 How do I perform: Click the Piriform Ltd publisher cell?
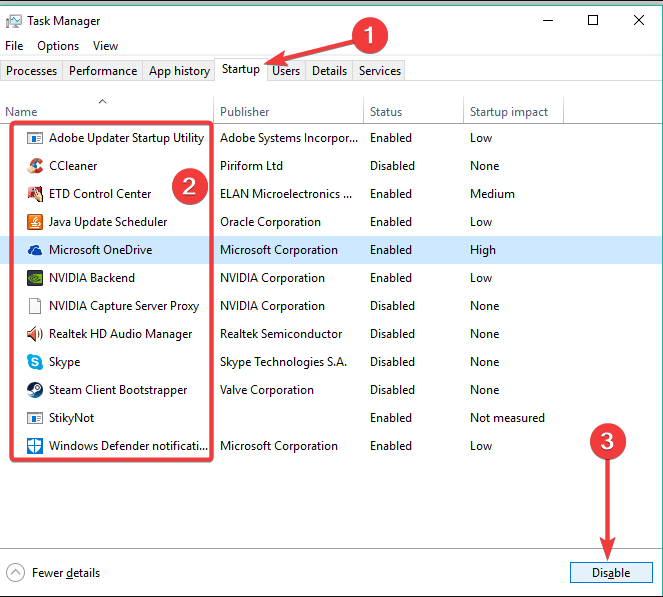coord(251,166)
